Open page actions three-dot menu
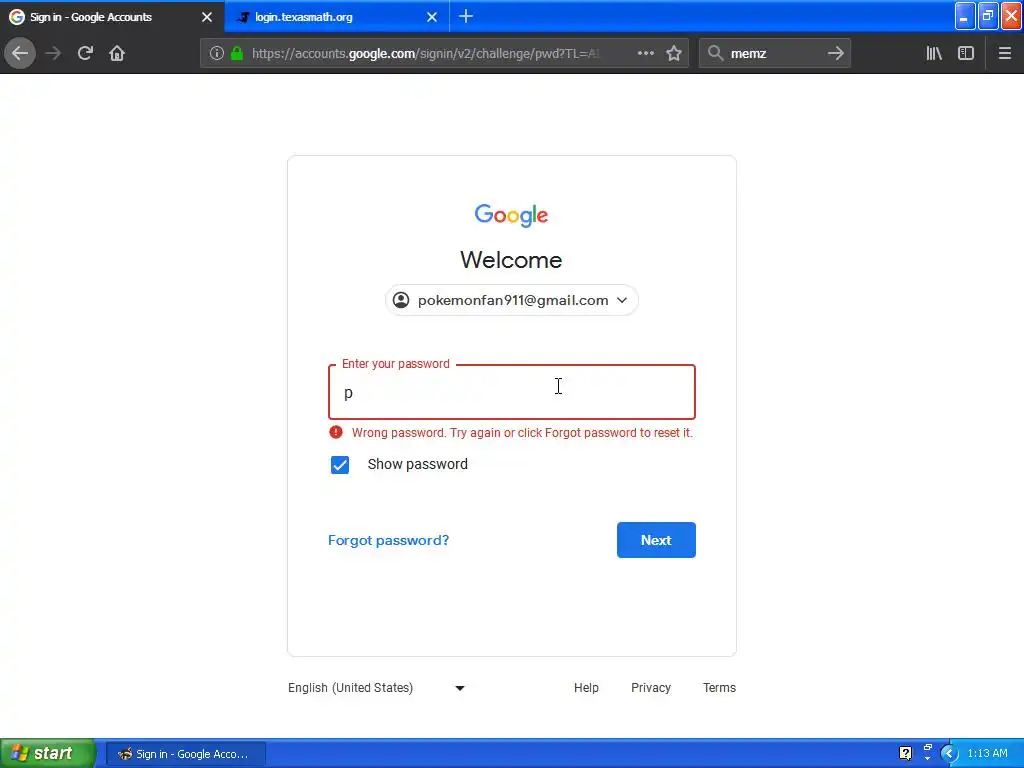The width and height of the screenshot is (1024, 768). click(x=645, y=54)
